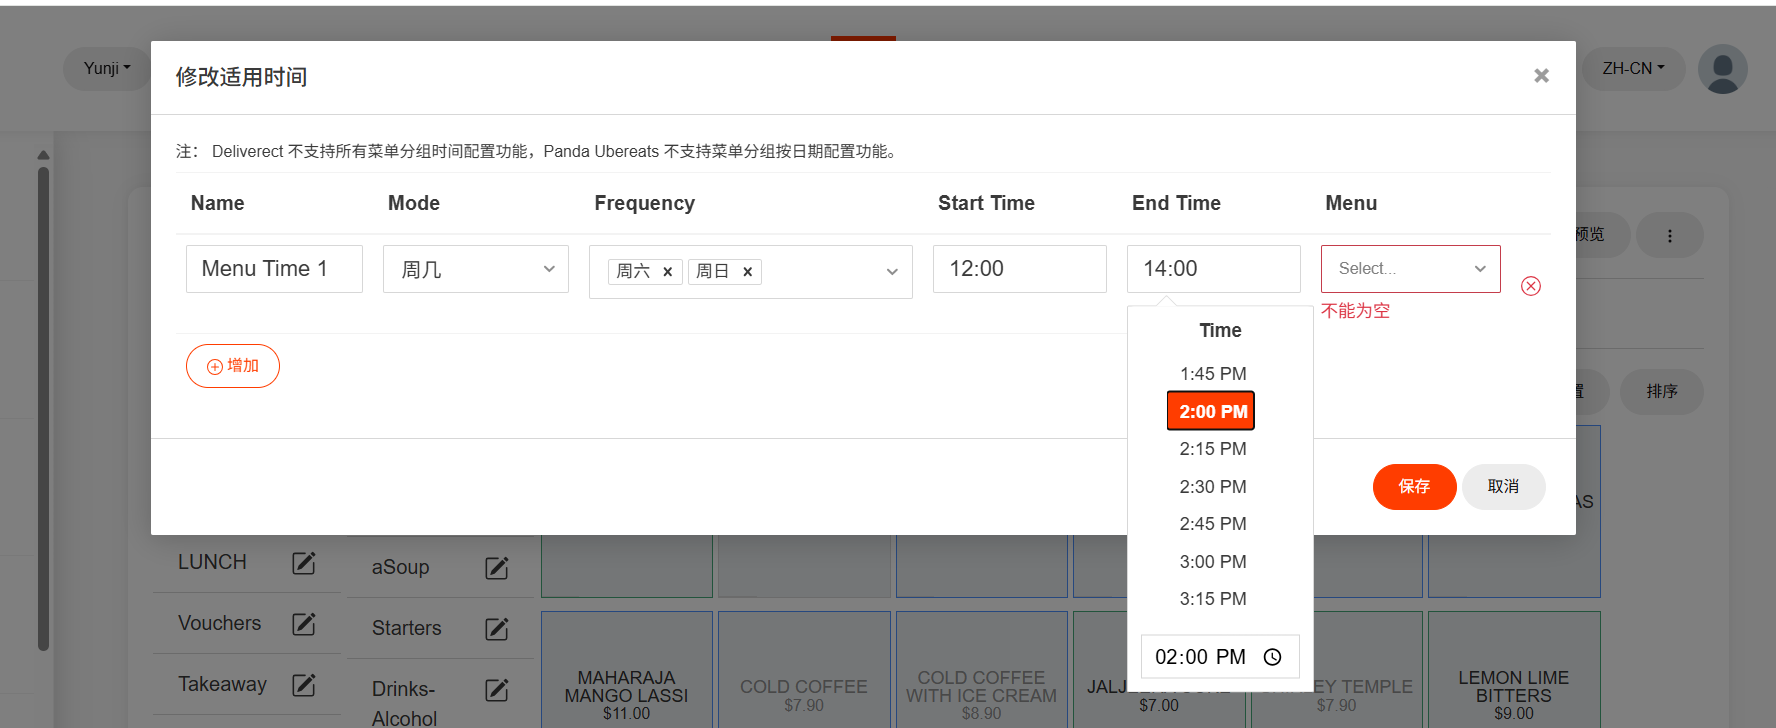Remove the 周日 tag from Frequency
Screen dimensions: 1776x728
pyautogui.click(x=747, y=272)
